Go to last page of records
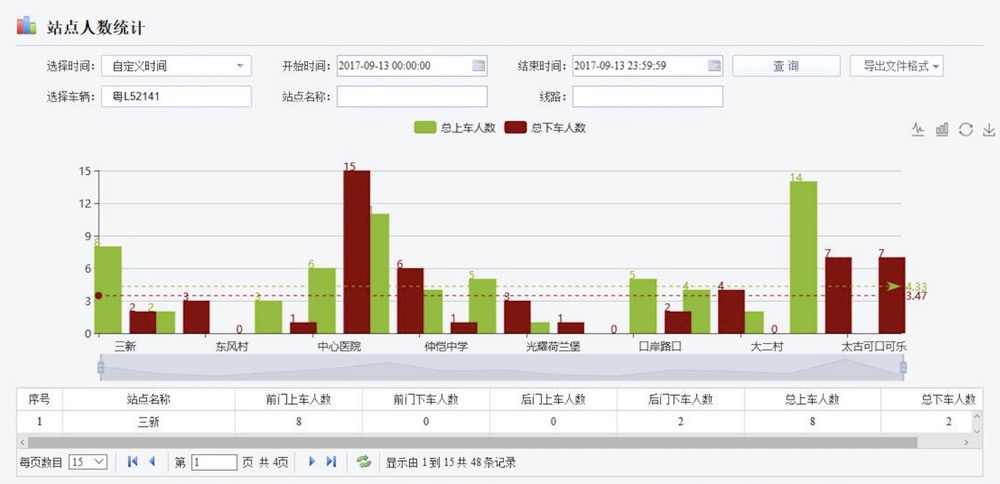Screen dimensions: 1000x484 331,462
